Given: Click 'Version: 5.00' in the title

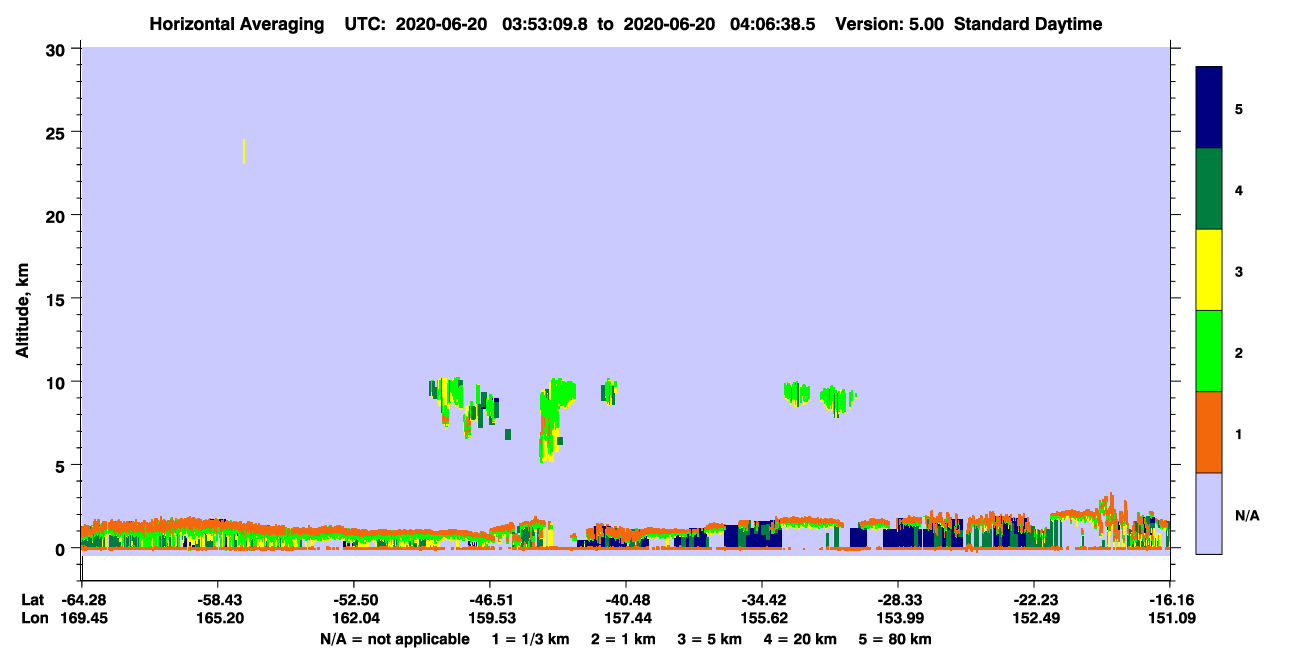Looking at the screenshot, I should [x=892, y=24].
